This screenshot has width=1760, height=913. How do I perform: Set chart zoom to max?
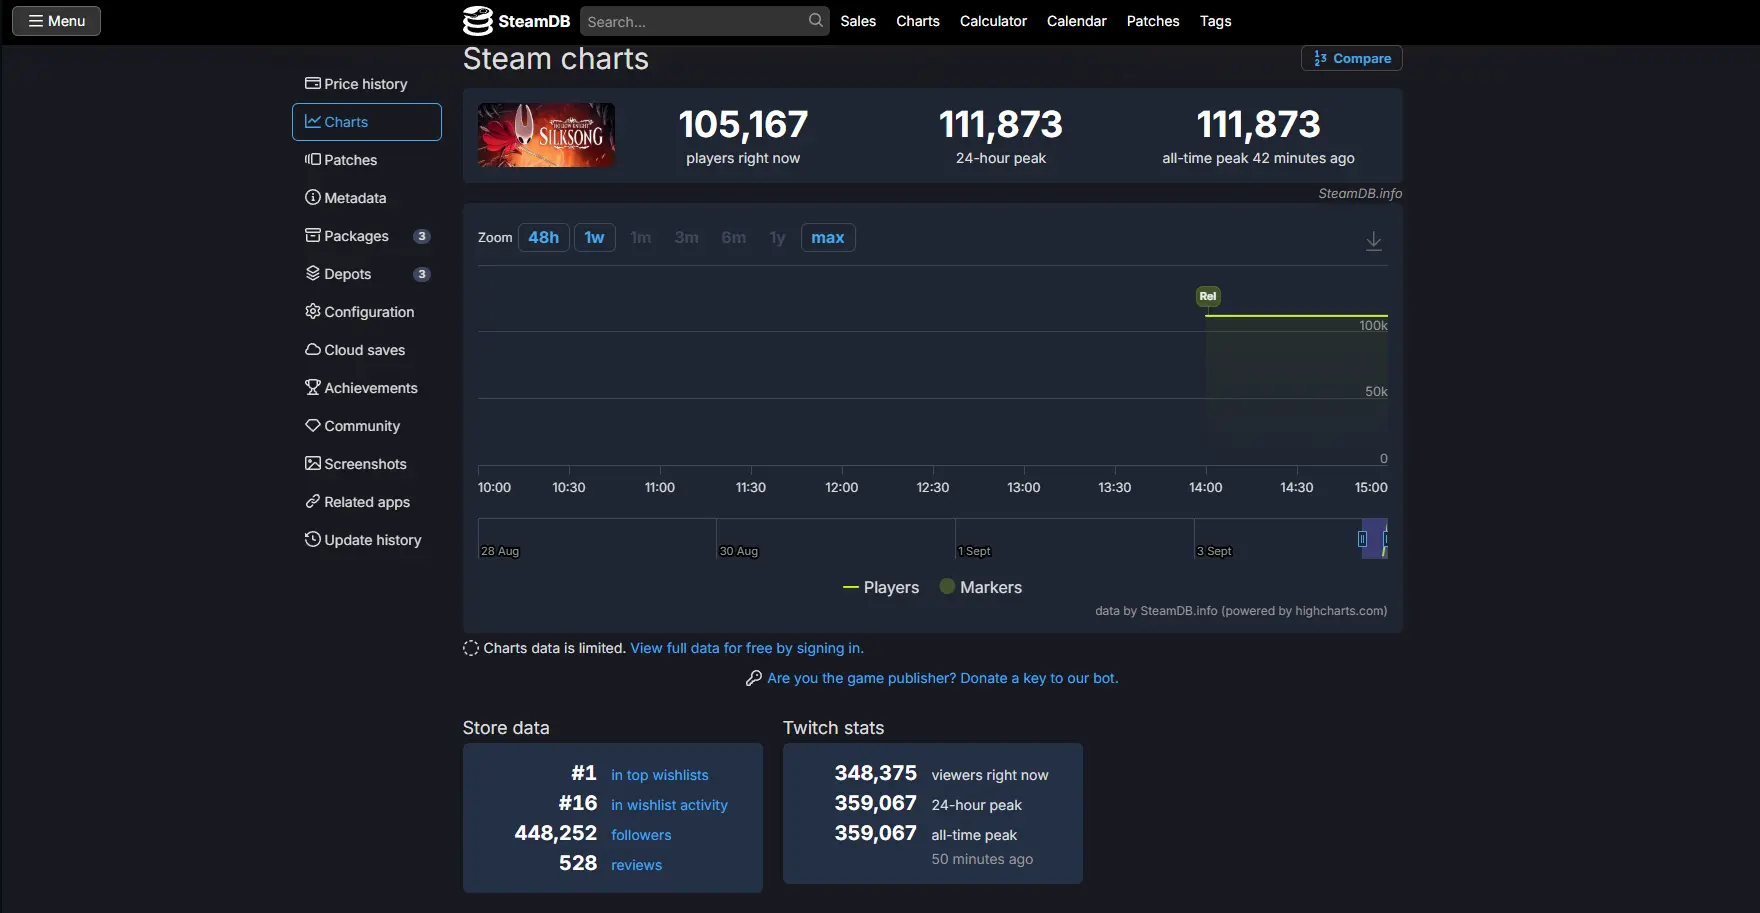click(x=827, y=238)
